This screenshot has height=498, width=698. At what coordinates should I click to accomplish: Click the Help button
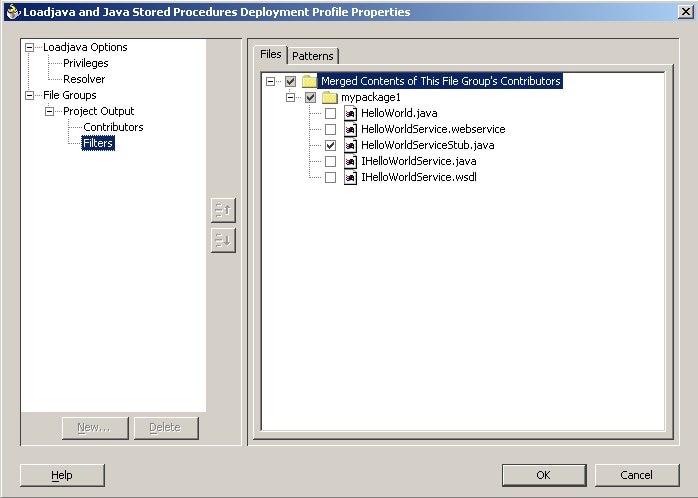click(x=62, y=475)
